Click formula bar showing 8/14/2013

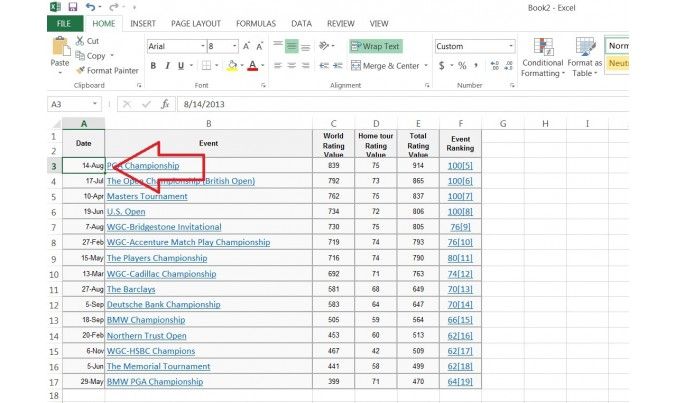[402, 104]
